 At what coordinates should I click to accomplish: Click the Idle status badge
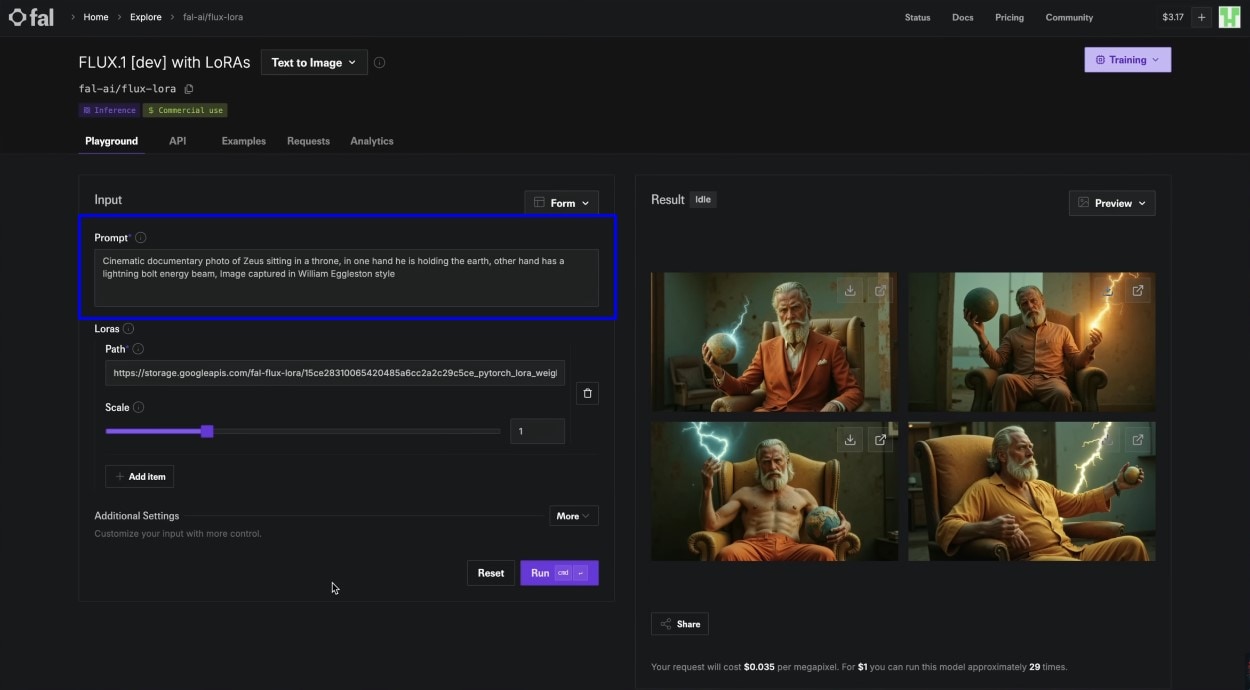[x=703, y=200]
